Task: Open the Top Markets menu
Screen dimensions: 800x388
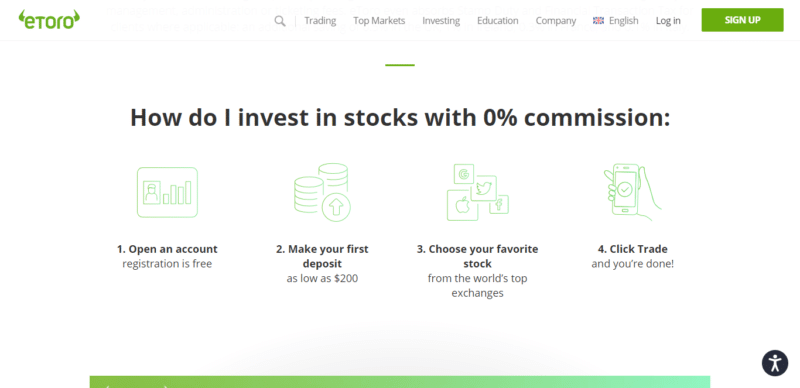Action: (x=379, y=20)
